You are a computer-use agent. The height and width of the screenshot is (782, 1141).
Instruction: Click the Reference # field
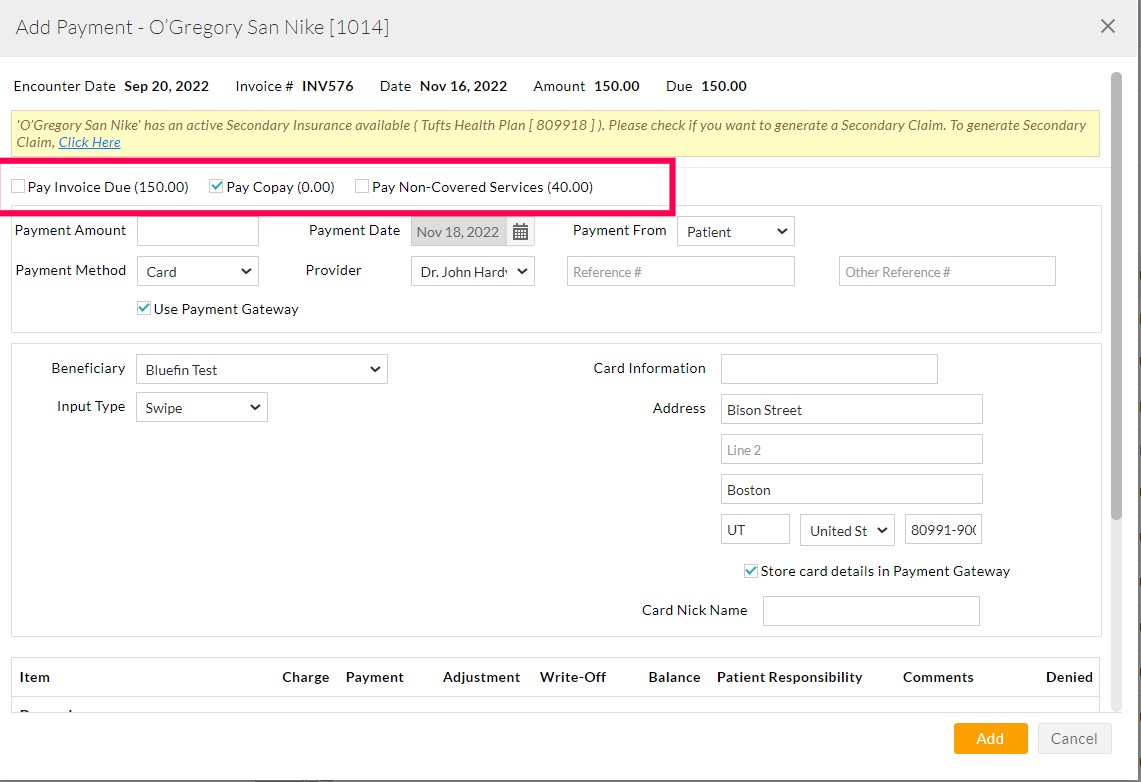point(680,270)
